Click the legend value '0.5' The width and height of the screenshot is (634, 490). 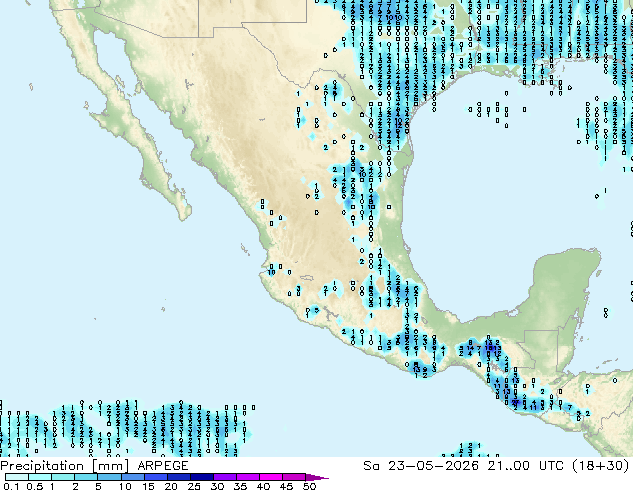click(x=34, y=486)
